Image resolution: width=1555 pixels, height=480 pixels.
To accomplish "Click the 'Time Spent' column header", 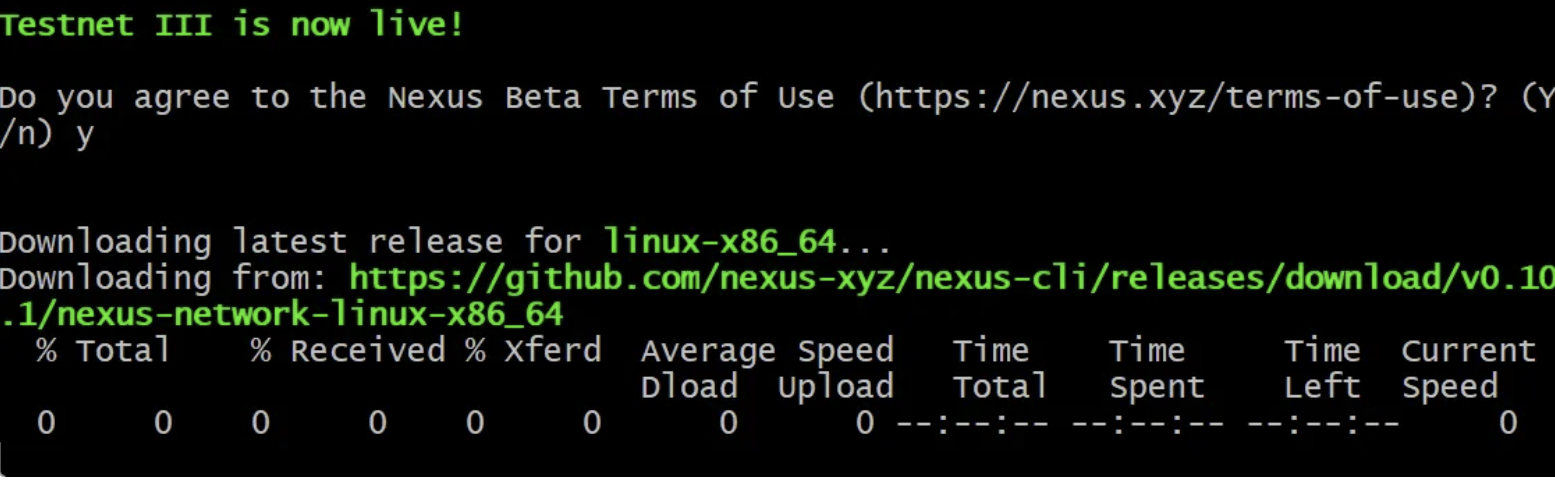I will (1156, 369).
